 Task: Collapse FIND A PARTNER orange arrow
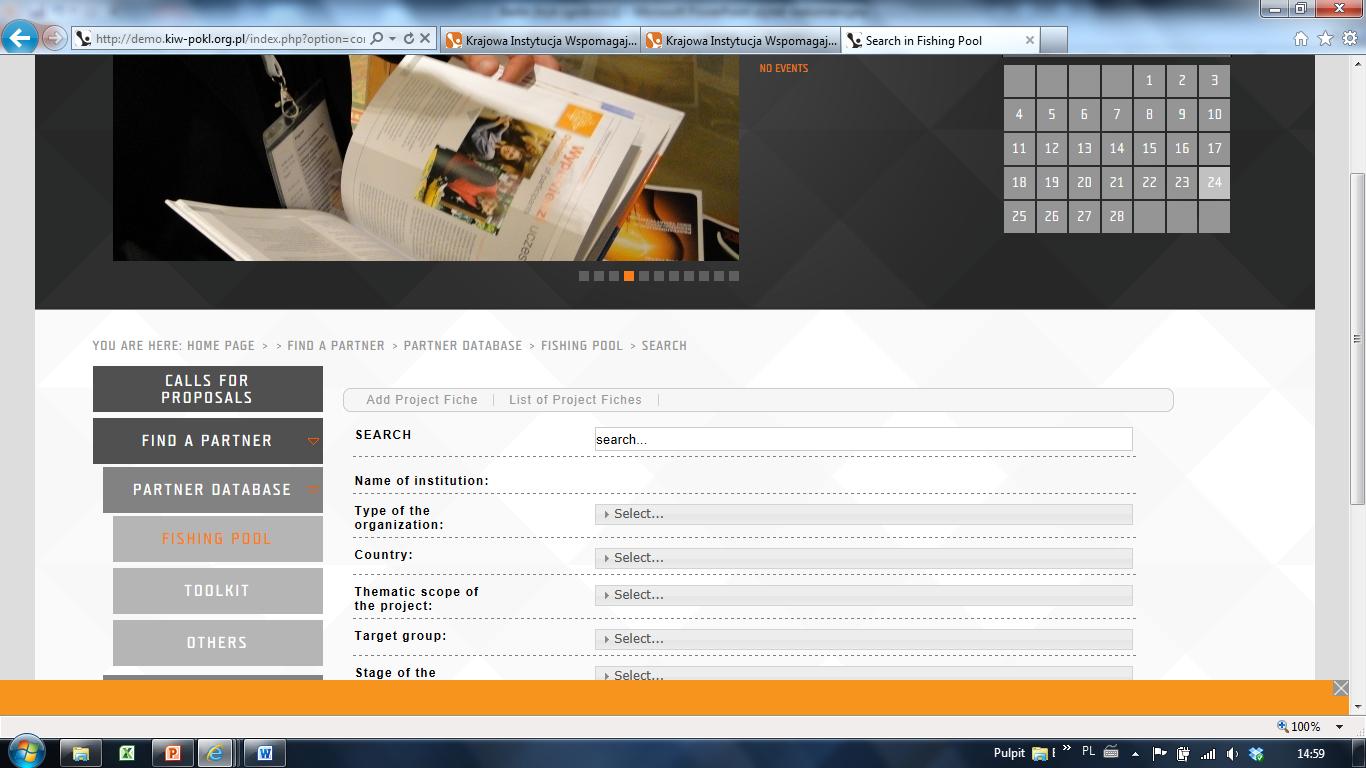pyautogui.click(x=313, y=441)
